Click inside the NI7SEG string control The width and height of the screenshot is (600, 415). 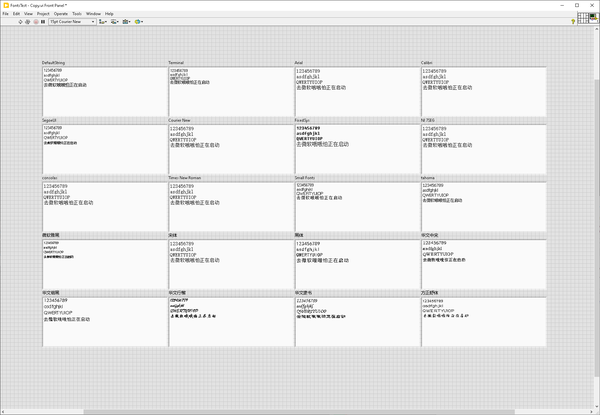tap(483, 149)
